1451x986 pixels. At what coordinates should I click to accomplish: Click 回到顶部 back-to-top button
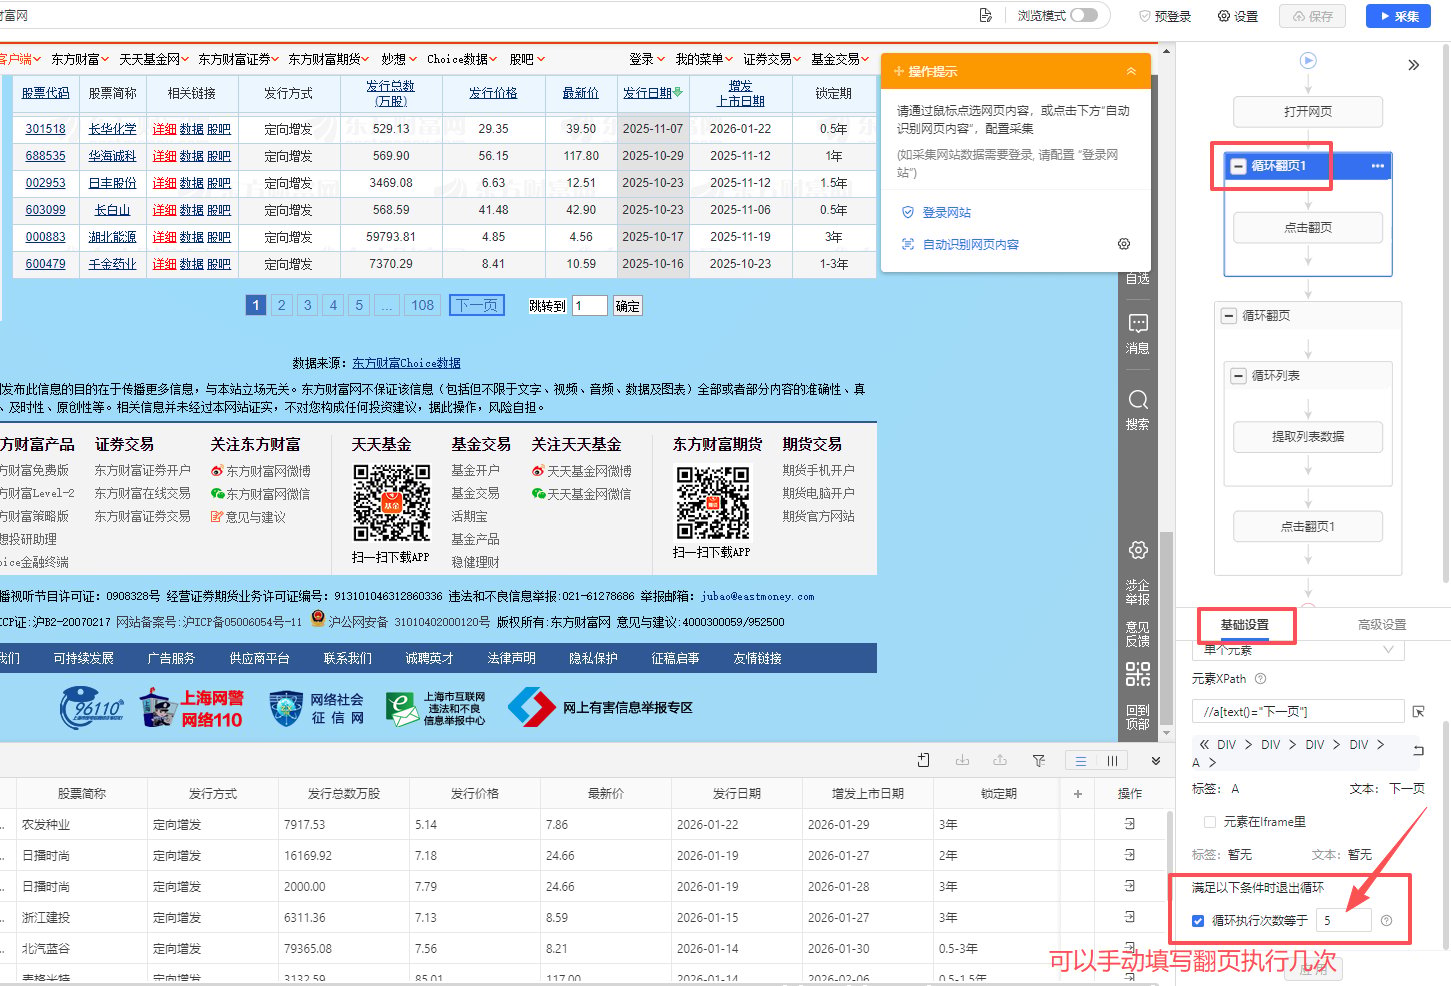1138,717
